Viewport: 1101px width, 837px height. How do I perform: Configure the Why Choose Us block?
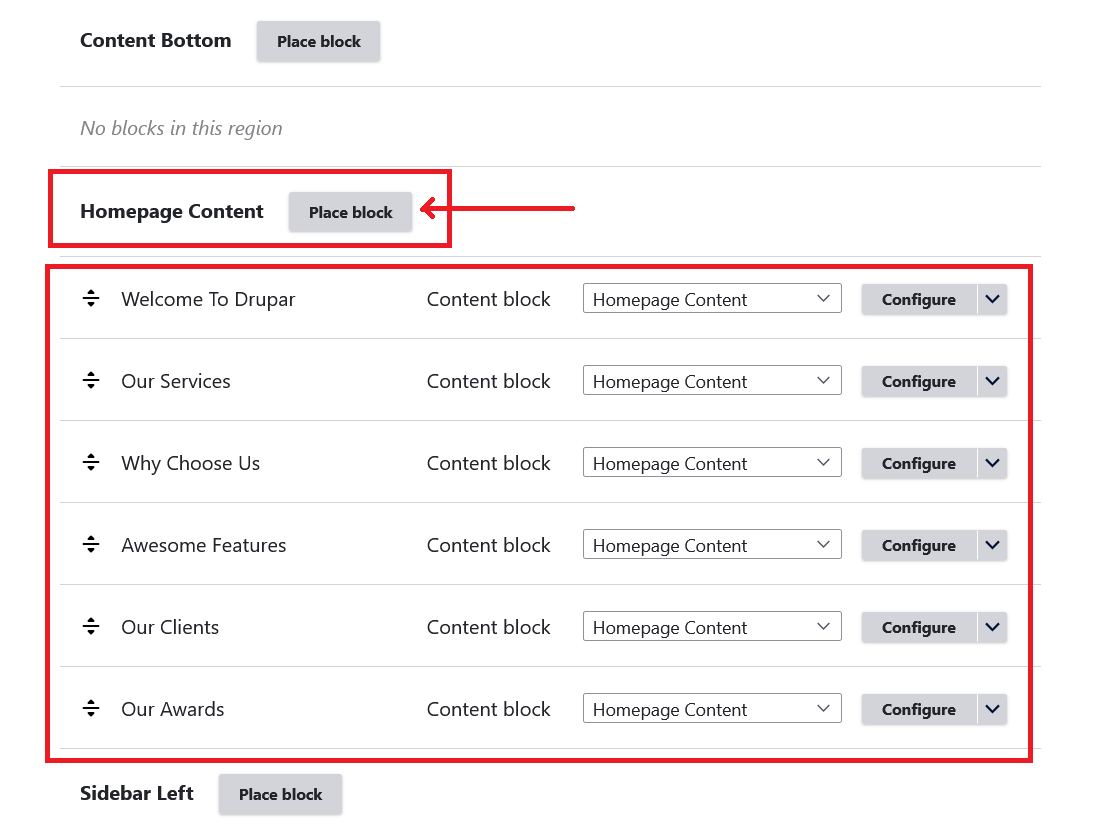click(x=917, y=462)
